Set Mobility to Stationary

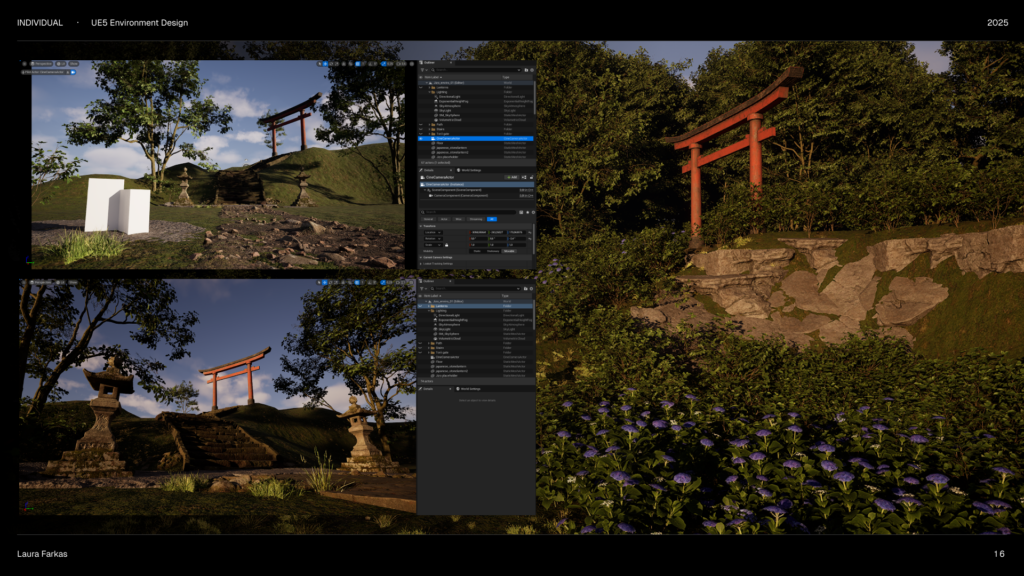[493, 251]
